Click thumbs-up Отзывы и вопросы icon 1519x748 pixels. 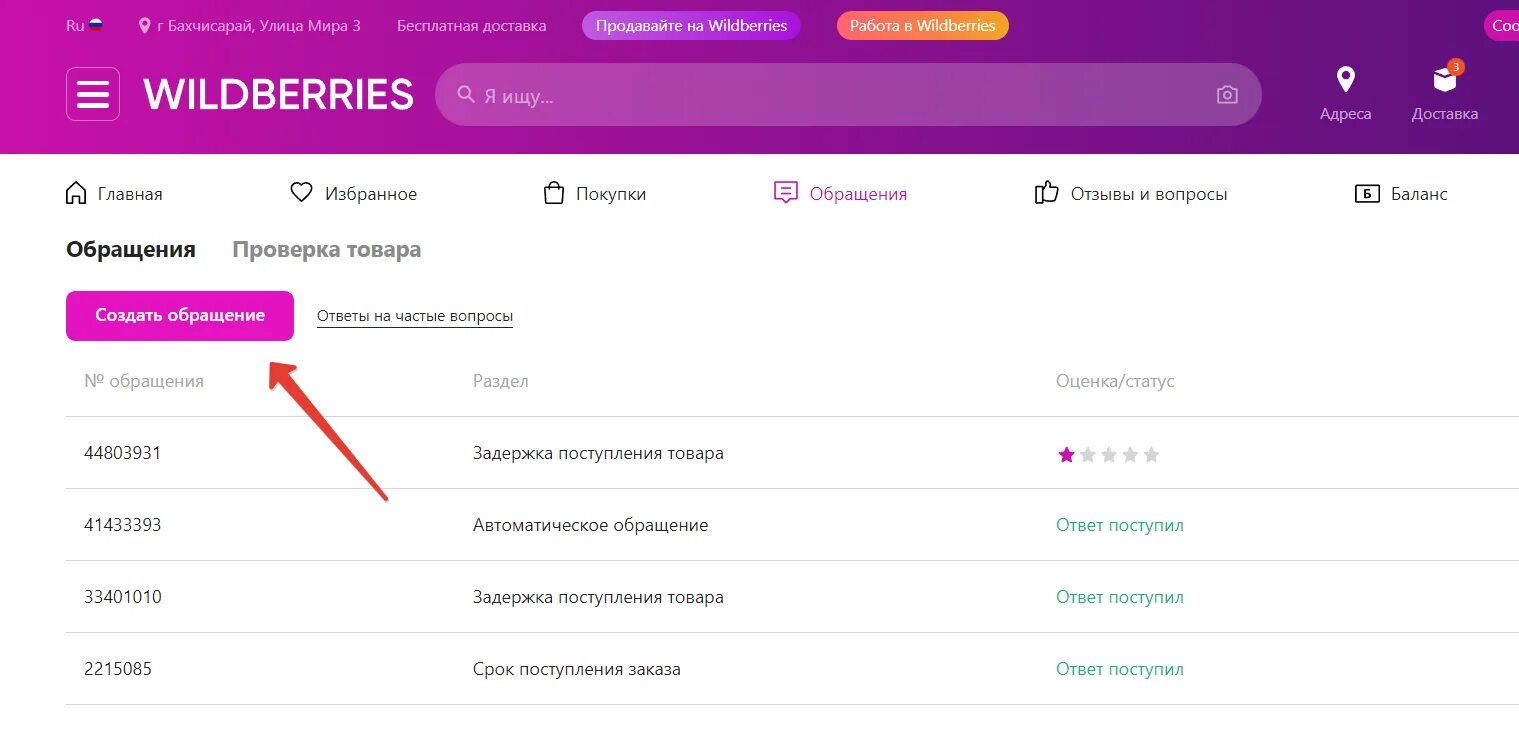[1046, 192]
